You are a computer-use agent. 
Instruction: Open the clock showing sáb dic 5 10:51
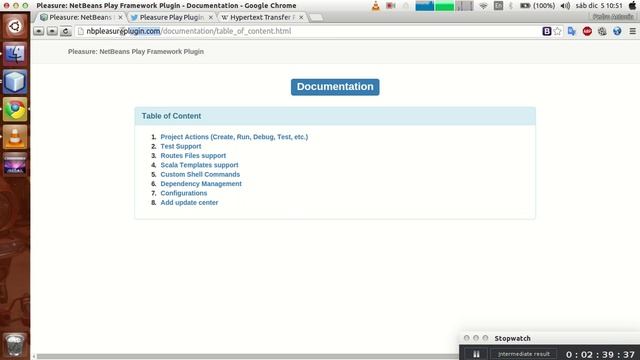tap(599, 6)
